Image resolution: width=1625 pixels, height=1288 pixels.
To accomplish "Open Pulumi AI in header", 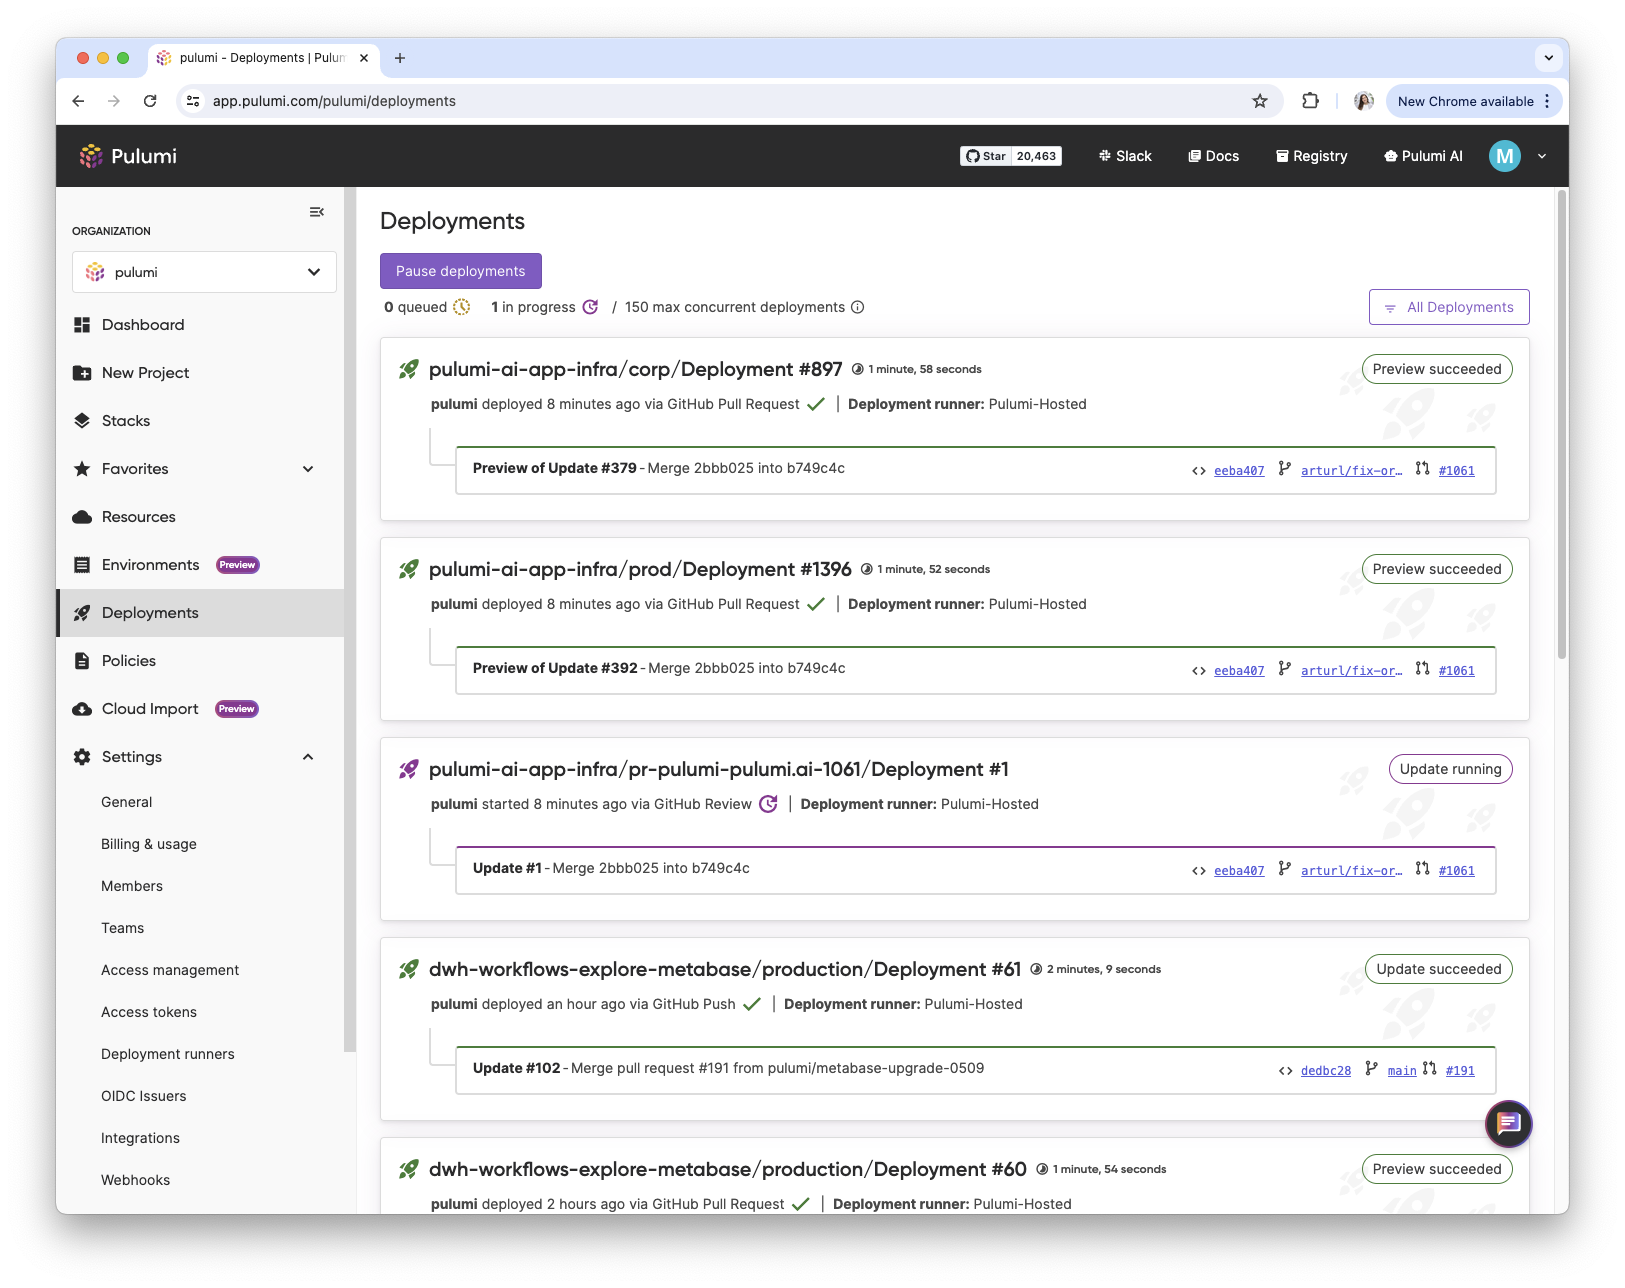I will 1423,156.
